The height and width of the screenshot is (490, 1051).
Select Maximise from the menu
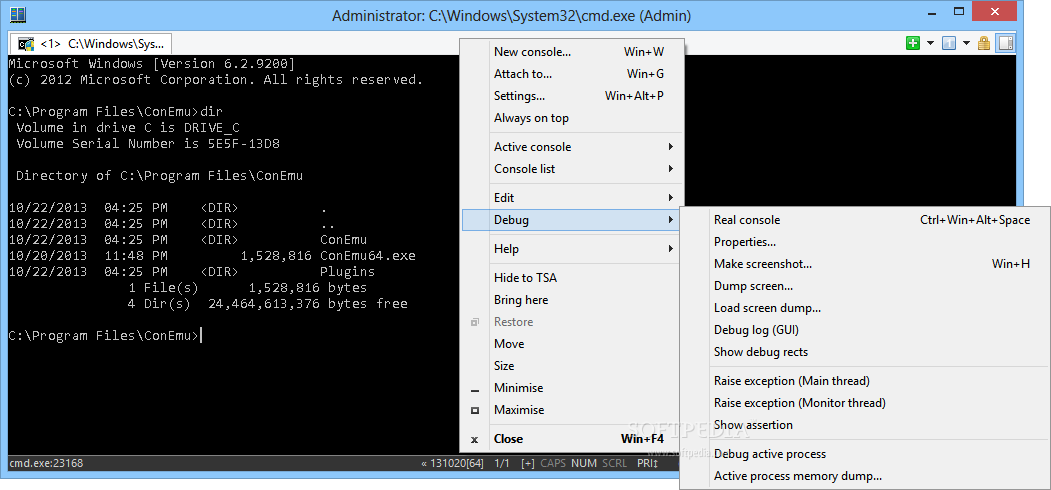(x=572, y=410)
